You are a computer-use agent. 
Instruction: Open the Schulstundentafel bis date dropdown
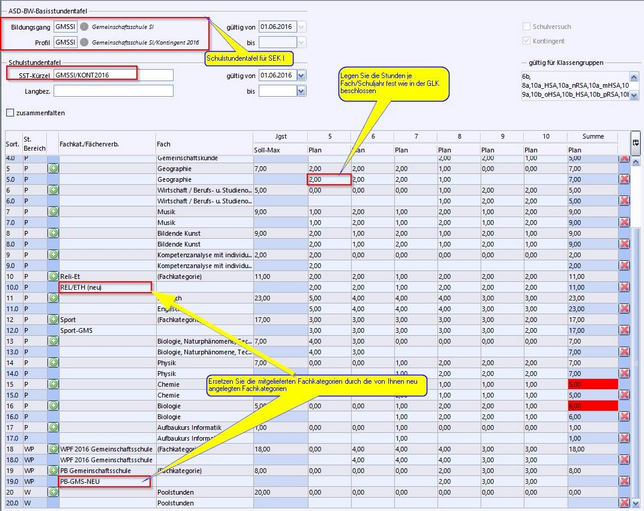[302, 91]
